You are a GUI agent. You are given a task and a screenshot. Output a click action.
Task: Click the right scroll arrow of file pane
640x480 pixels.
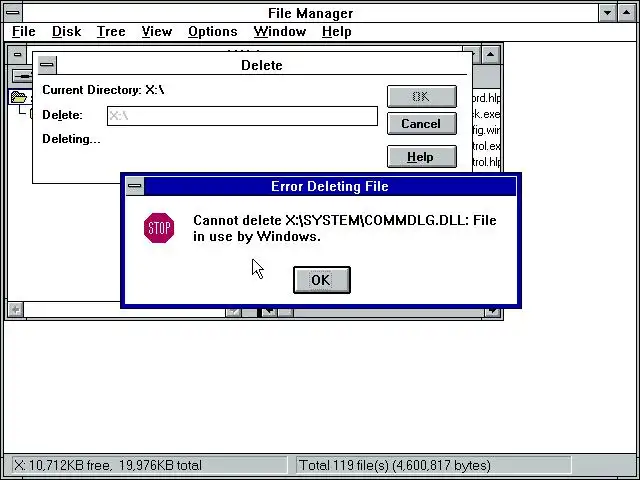pyautogui.click(x=492, y=312)
